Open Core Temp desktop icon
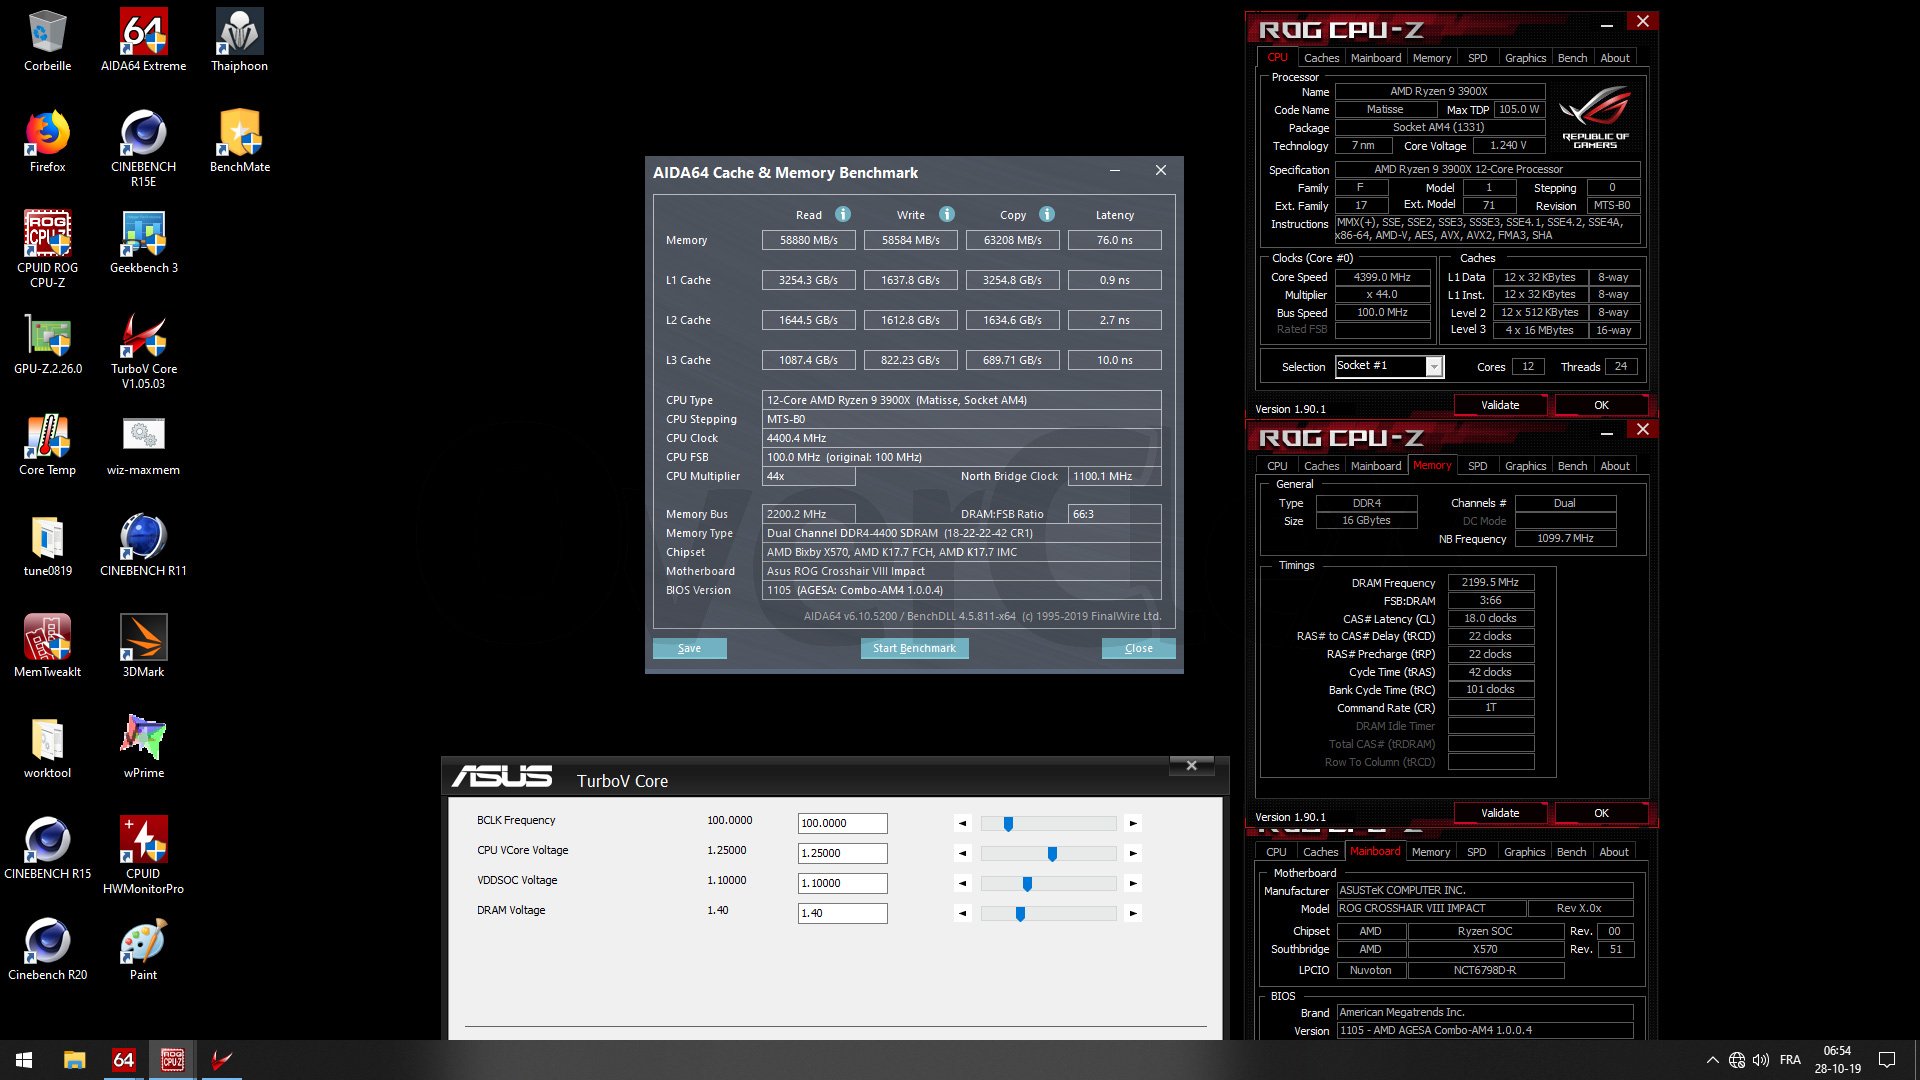 47,445
